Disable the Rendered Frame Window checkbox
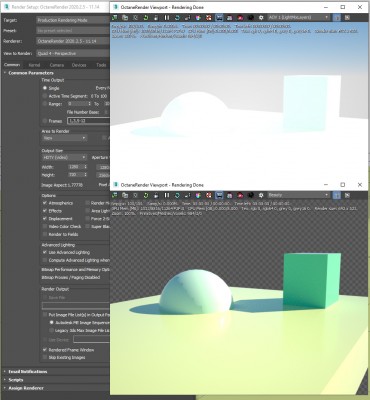 [45, 350]
